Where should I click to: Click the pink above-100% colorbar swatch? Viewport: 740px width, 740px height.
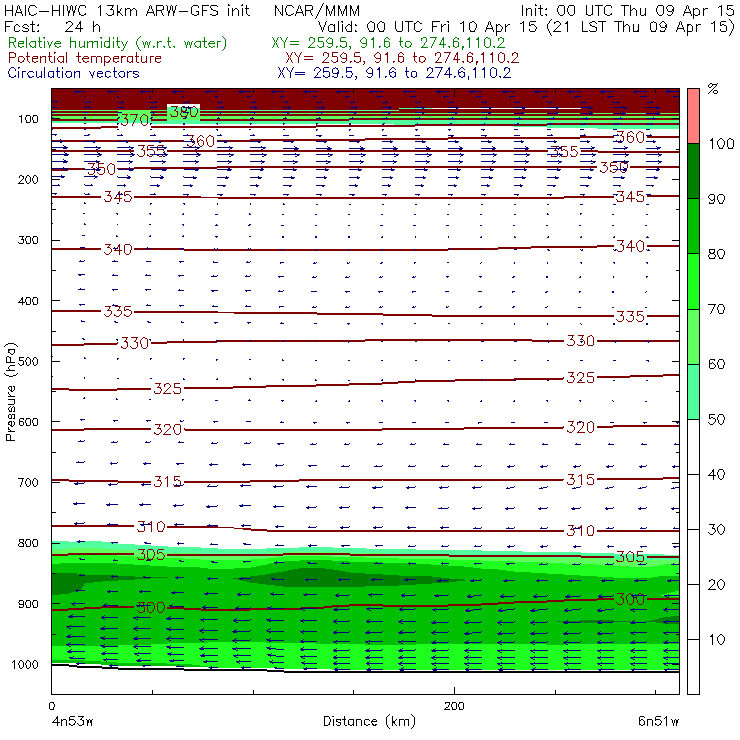pos(693,116)
